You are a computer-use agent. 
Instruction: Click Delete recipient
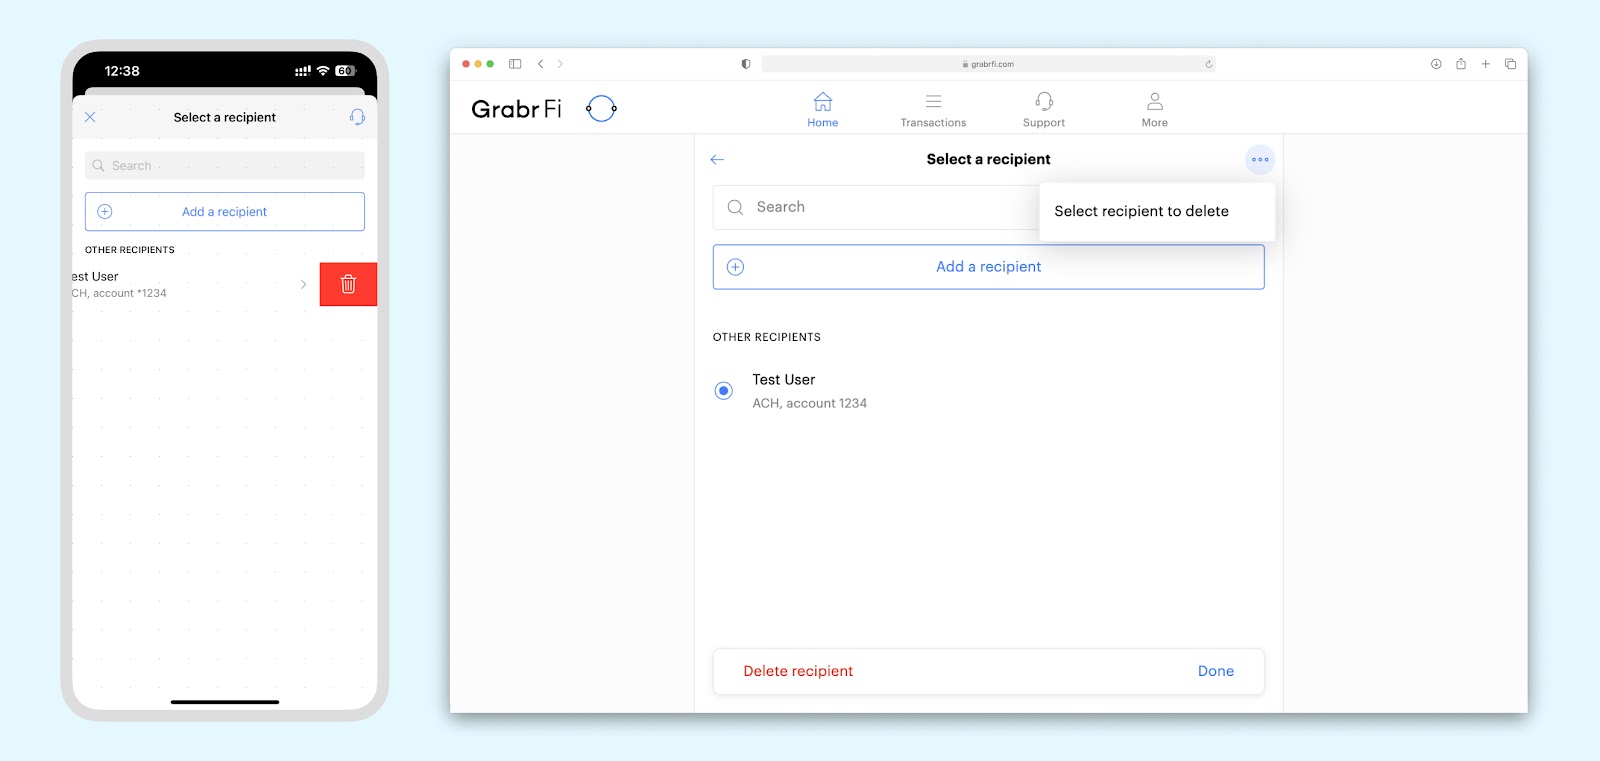tap(798, 671)
